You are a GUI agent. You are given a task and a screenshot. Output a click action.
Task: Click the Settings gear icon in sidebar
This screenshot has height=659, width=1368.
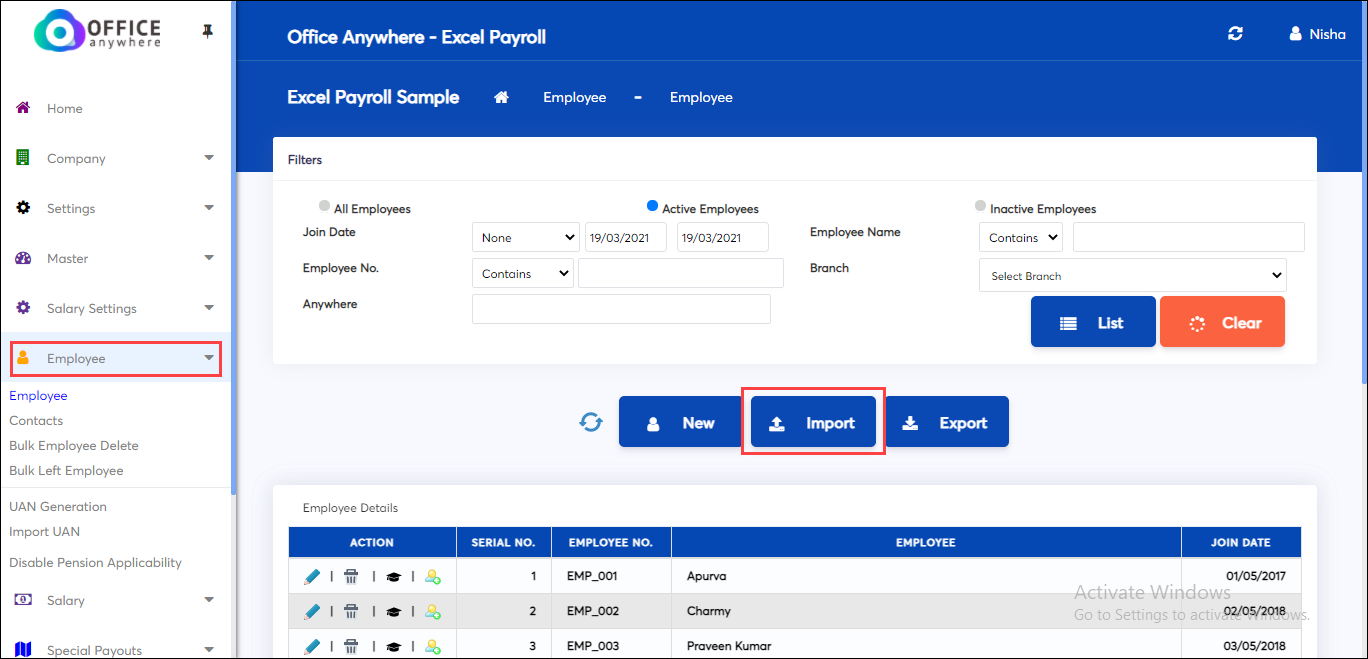click(x=23, y=207)
